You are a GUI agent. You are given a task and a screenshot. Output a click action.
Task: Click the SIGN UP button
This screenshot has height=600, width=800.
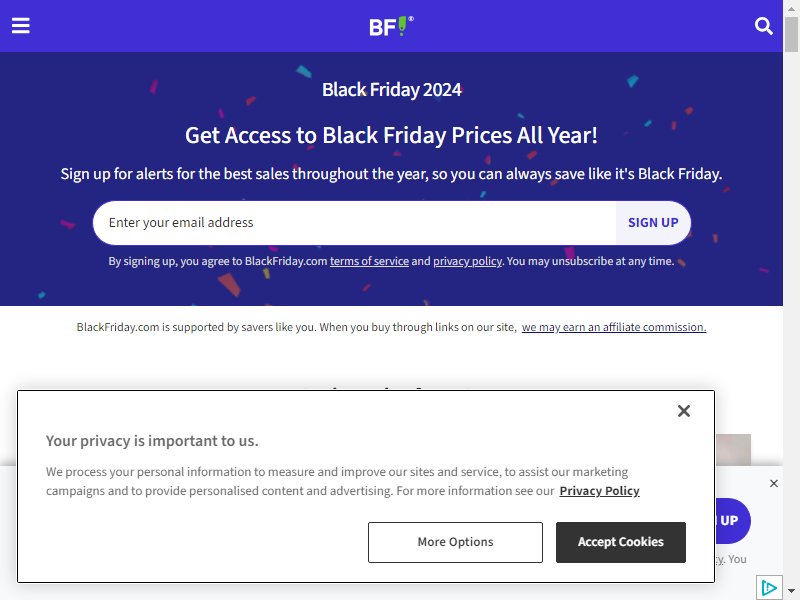(x=653, y=222)
